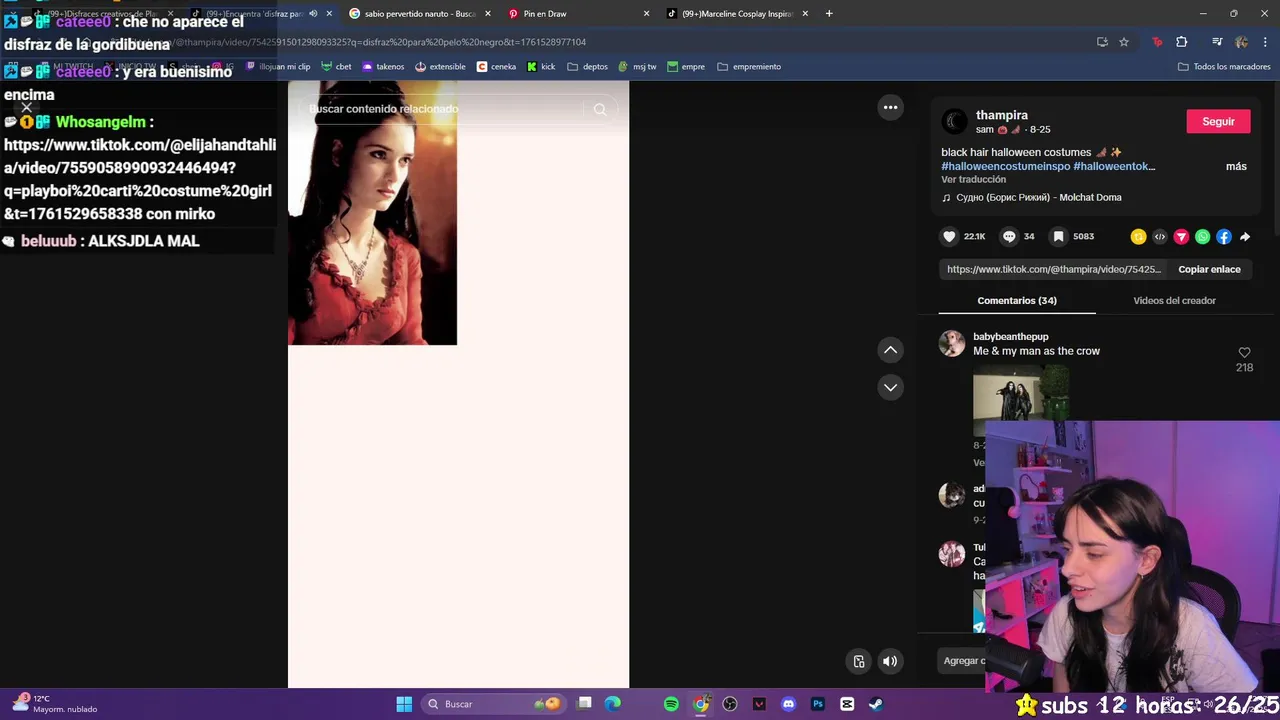Image resolution: width=1280 pixels, height=720 pixels.
Task: Click the taskbar Buscar search box
Action: point(494,704)
